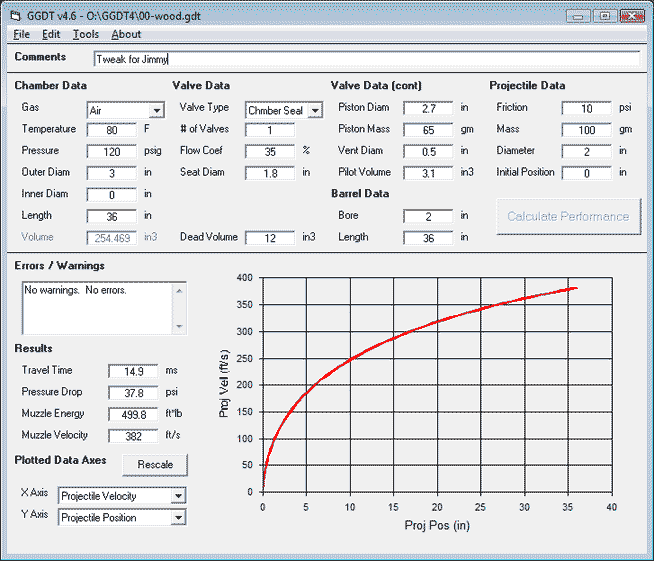This screenshot has height=561, width=654.
Task: Open the About menu
Action: click(x=126, y=34)
